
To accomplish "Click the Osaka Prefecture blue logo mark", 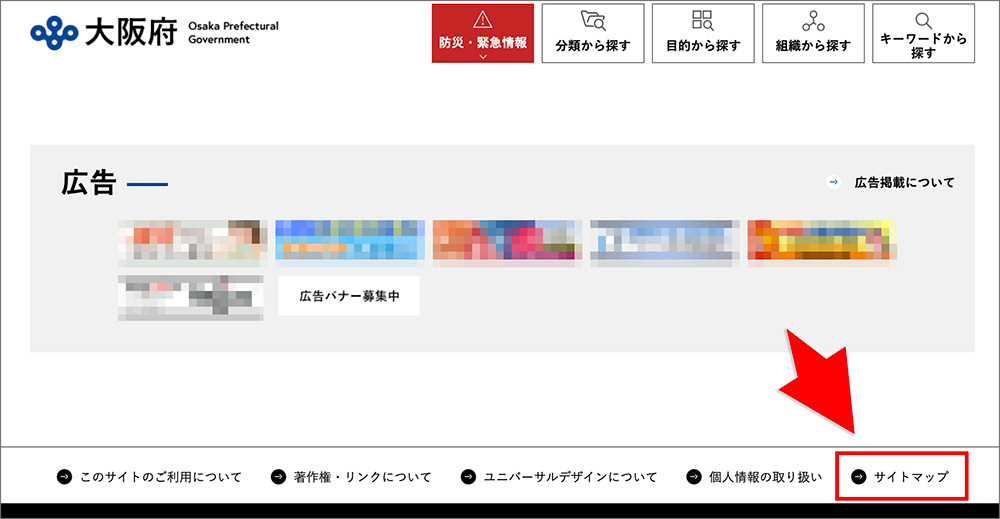I will click(54, 33).
